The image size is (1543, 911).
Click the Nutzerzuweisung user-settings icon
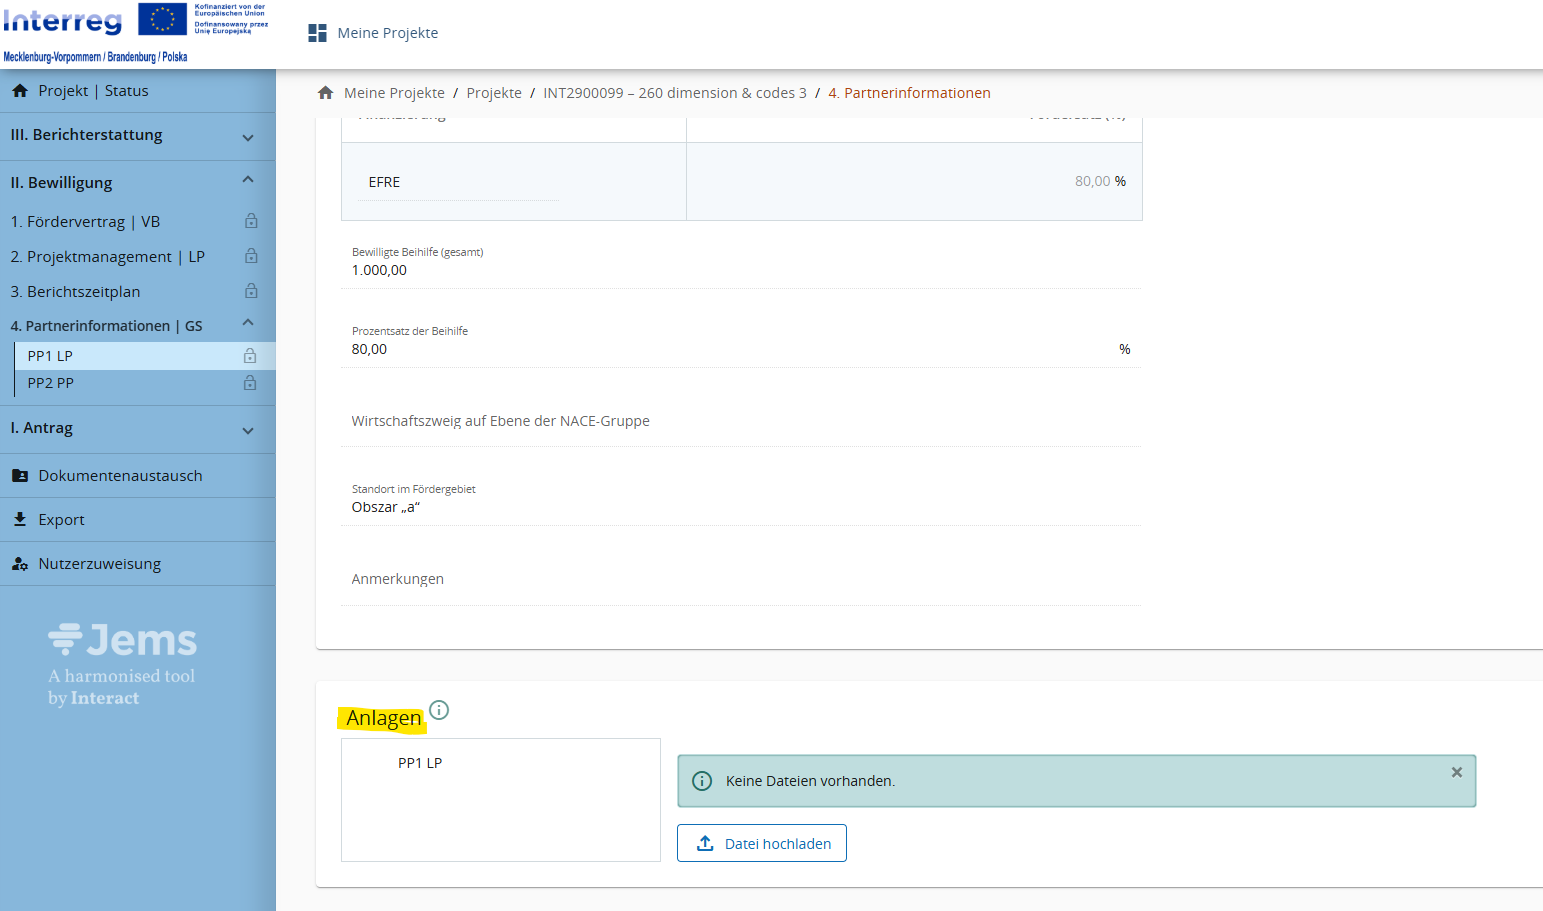(x=20, y=564)
